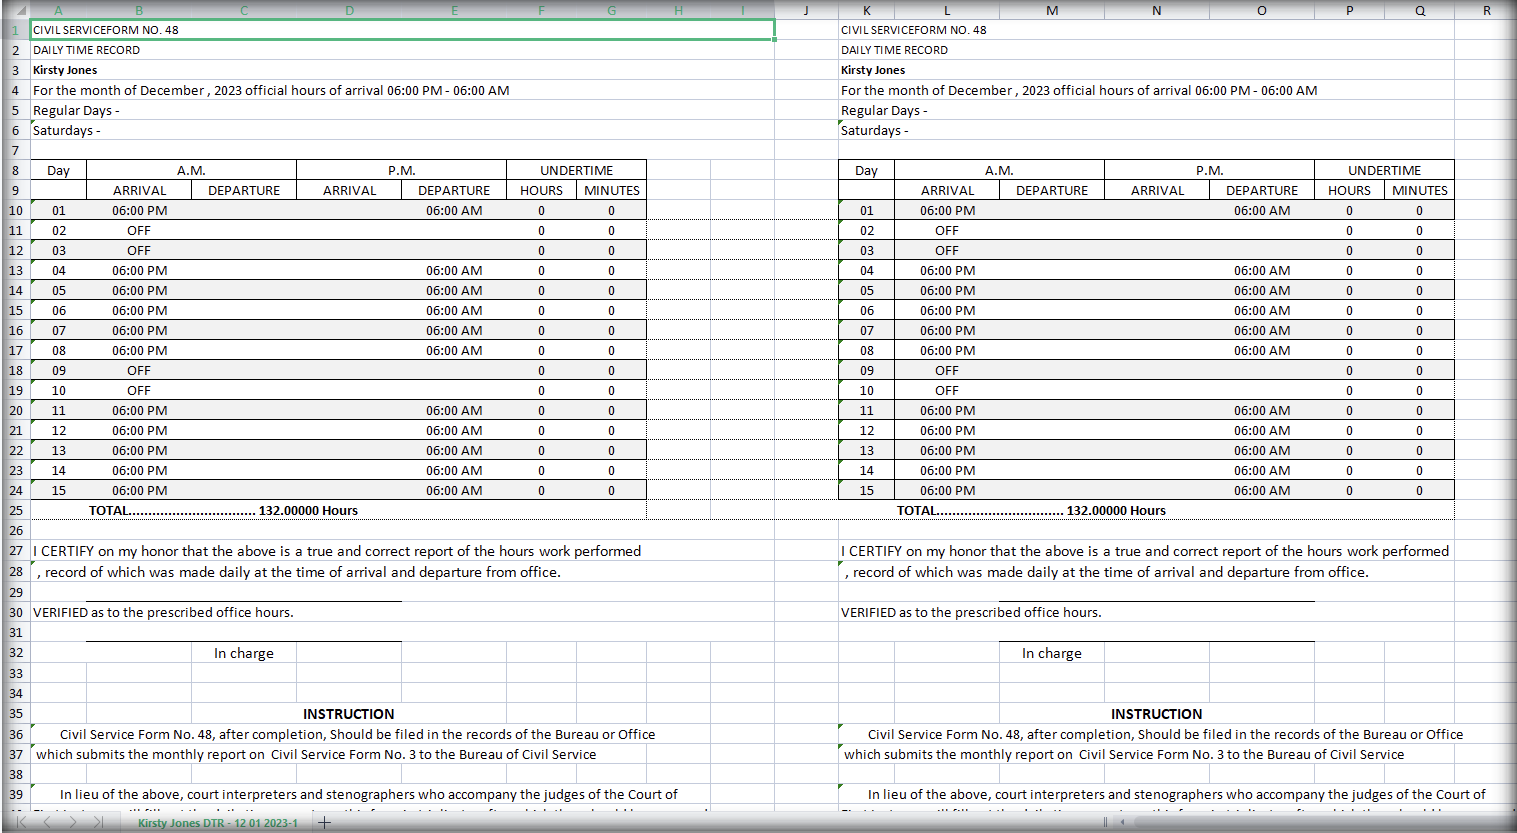The image size is (1517, 833).
Task: Select column K header
Action: (866, 10)
